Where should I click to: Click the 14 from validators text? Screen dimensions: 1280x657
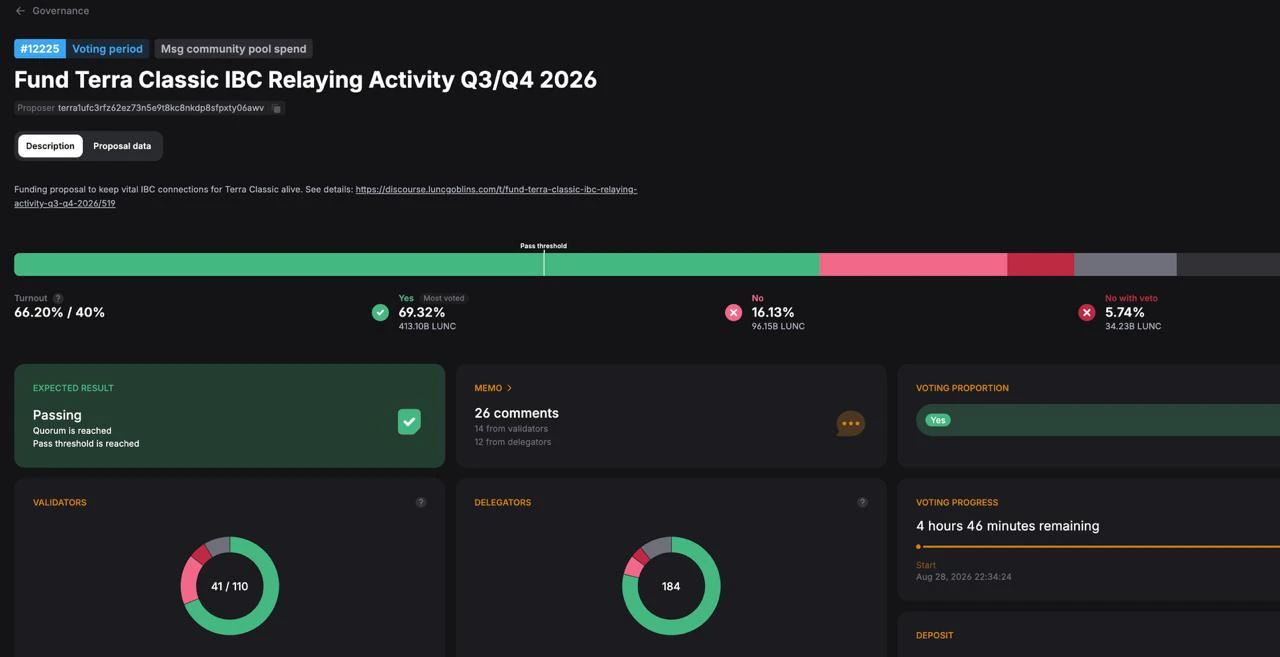pos(511,429)
